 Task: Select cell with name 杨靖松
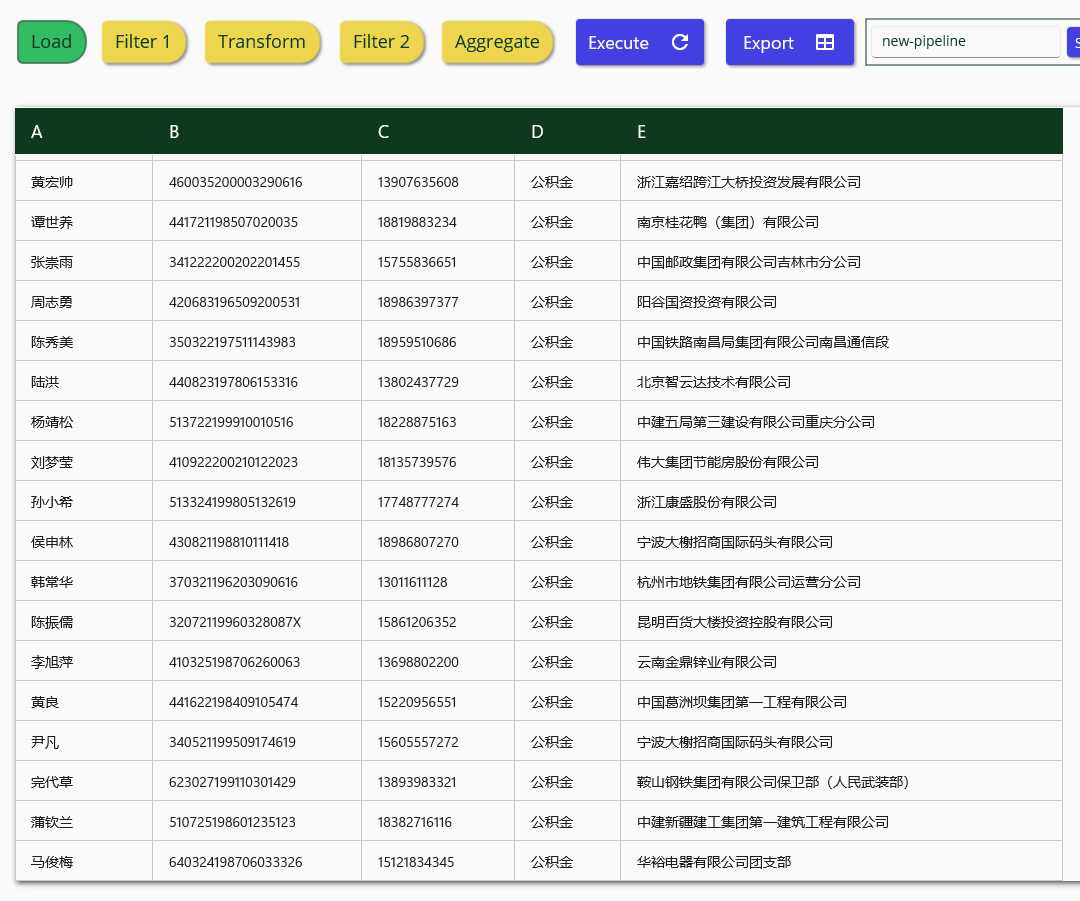pos(84,422)
